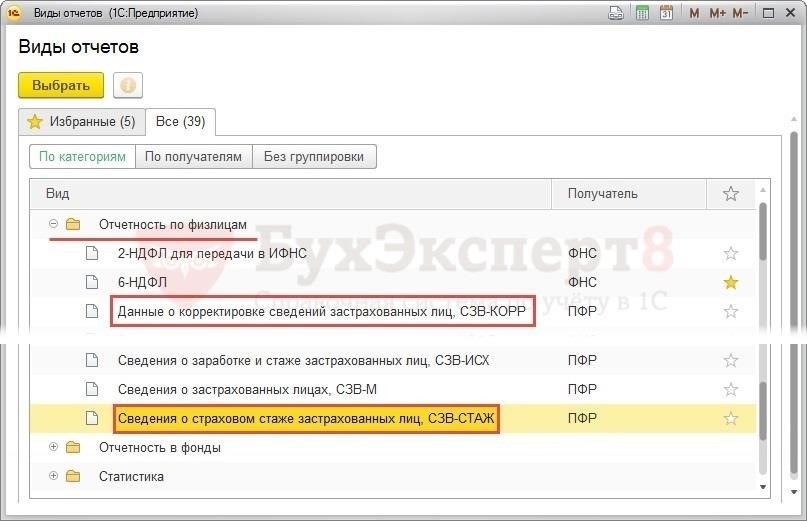Select the Без группировки option
This screenshot has height=530, width=807.
point(314,156)
